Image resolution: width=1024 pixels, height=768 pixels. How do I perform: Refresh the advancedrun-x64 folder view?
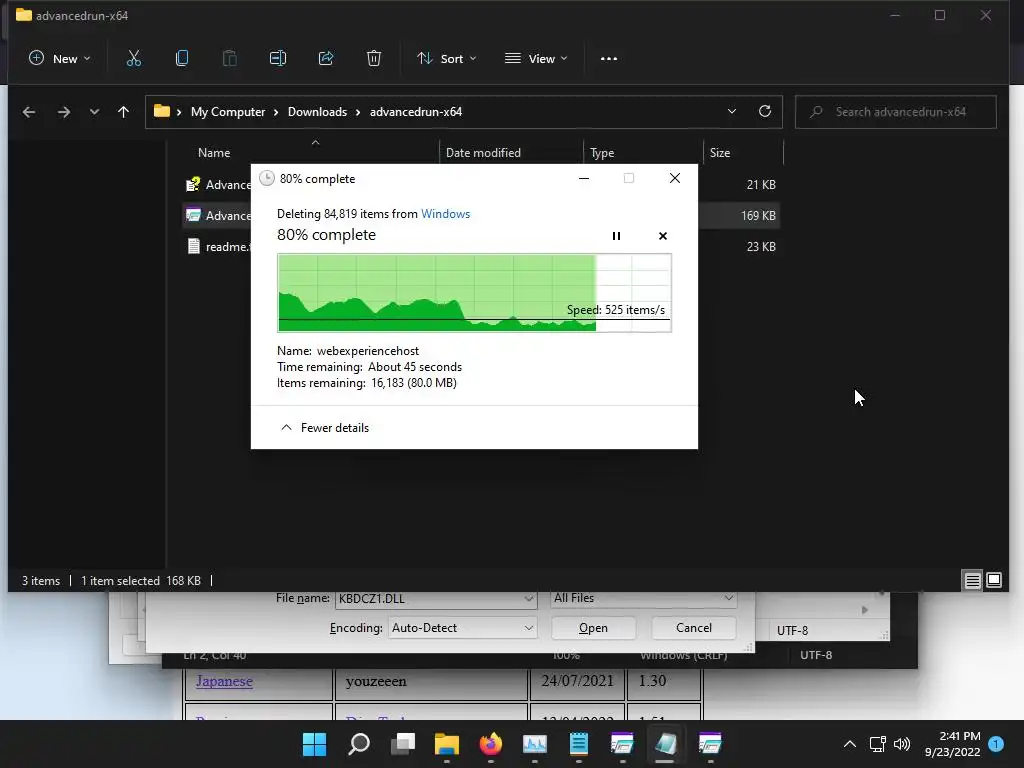(x=765, y=112)
